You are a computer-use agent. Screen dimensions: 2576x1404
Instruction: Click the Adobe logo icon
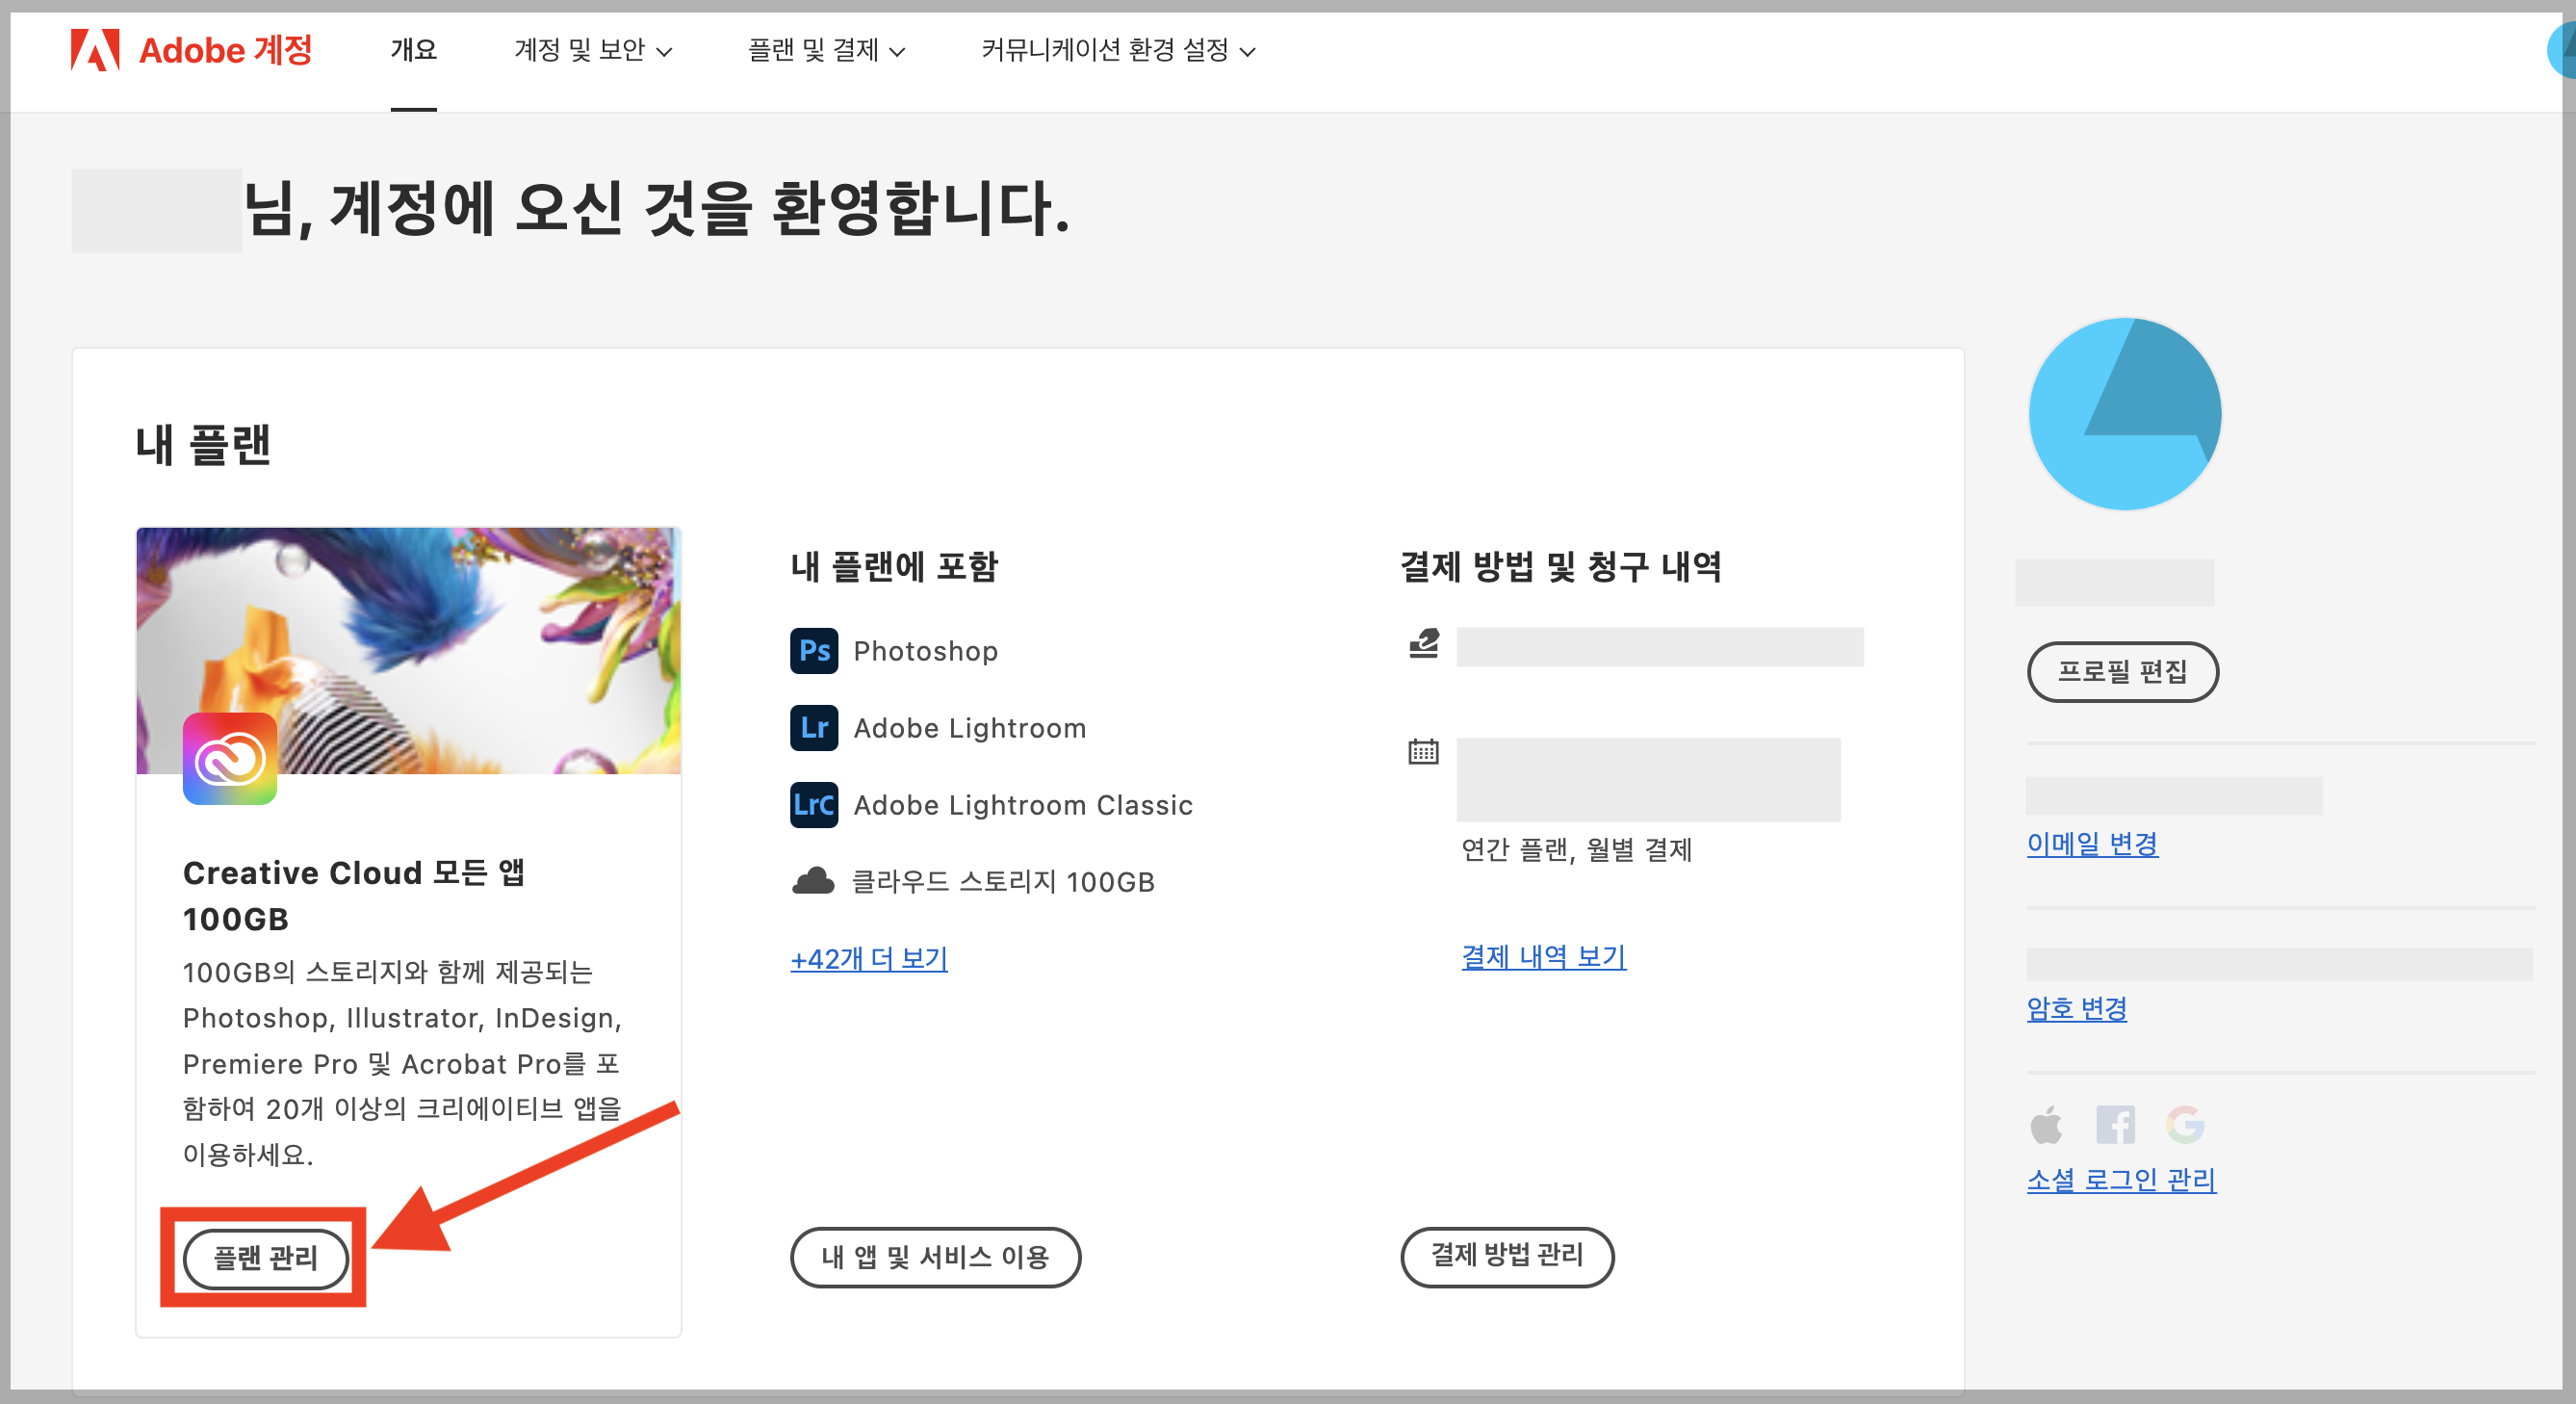[x=95, y=50]
